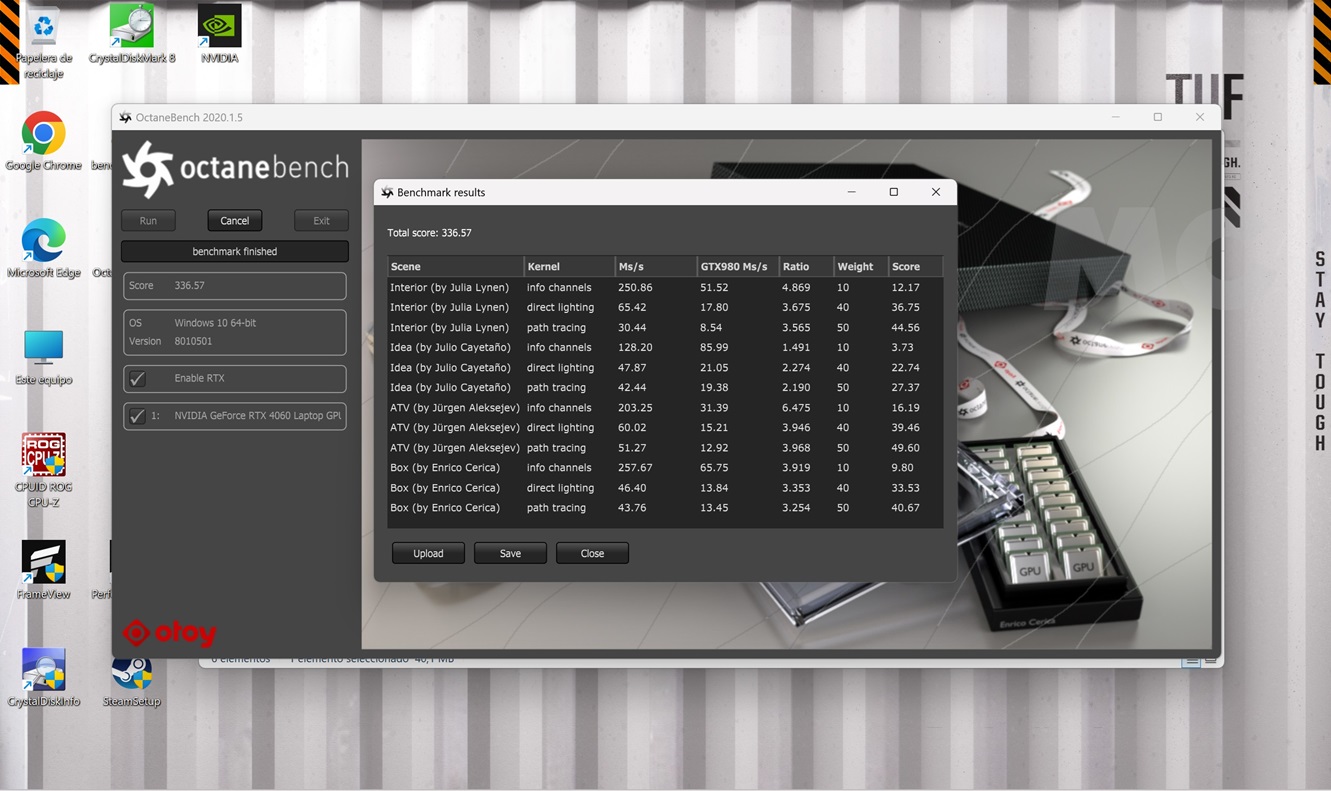Open the CrystalDiskMark 8 shortcut

(x=131, y=27)
